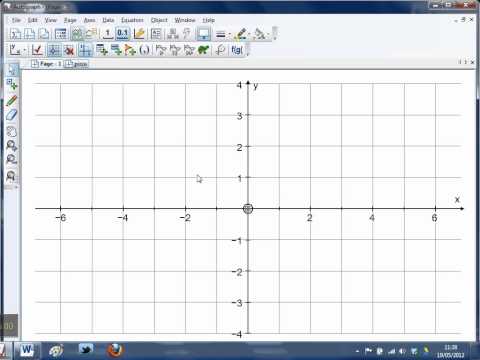
Task: Open the View menu
Action: tap(51, 20)
